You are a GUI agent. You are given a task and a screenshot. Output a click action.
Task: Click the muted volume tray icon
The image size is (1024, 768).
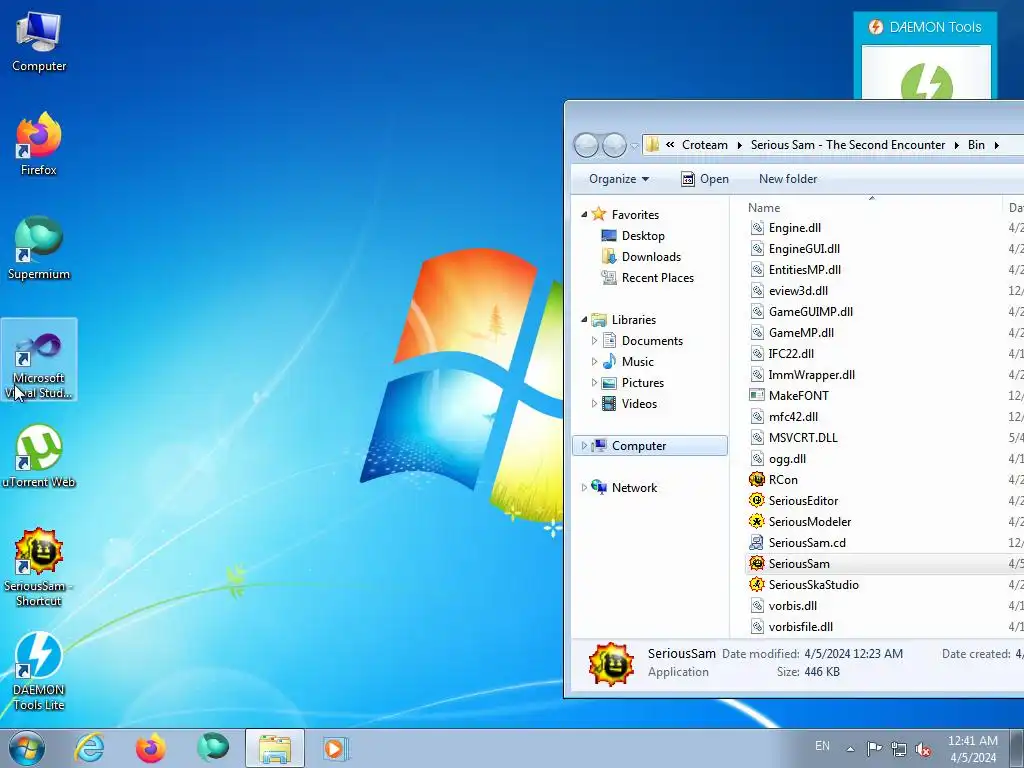[923, 749]
